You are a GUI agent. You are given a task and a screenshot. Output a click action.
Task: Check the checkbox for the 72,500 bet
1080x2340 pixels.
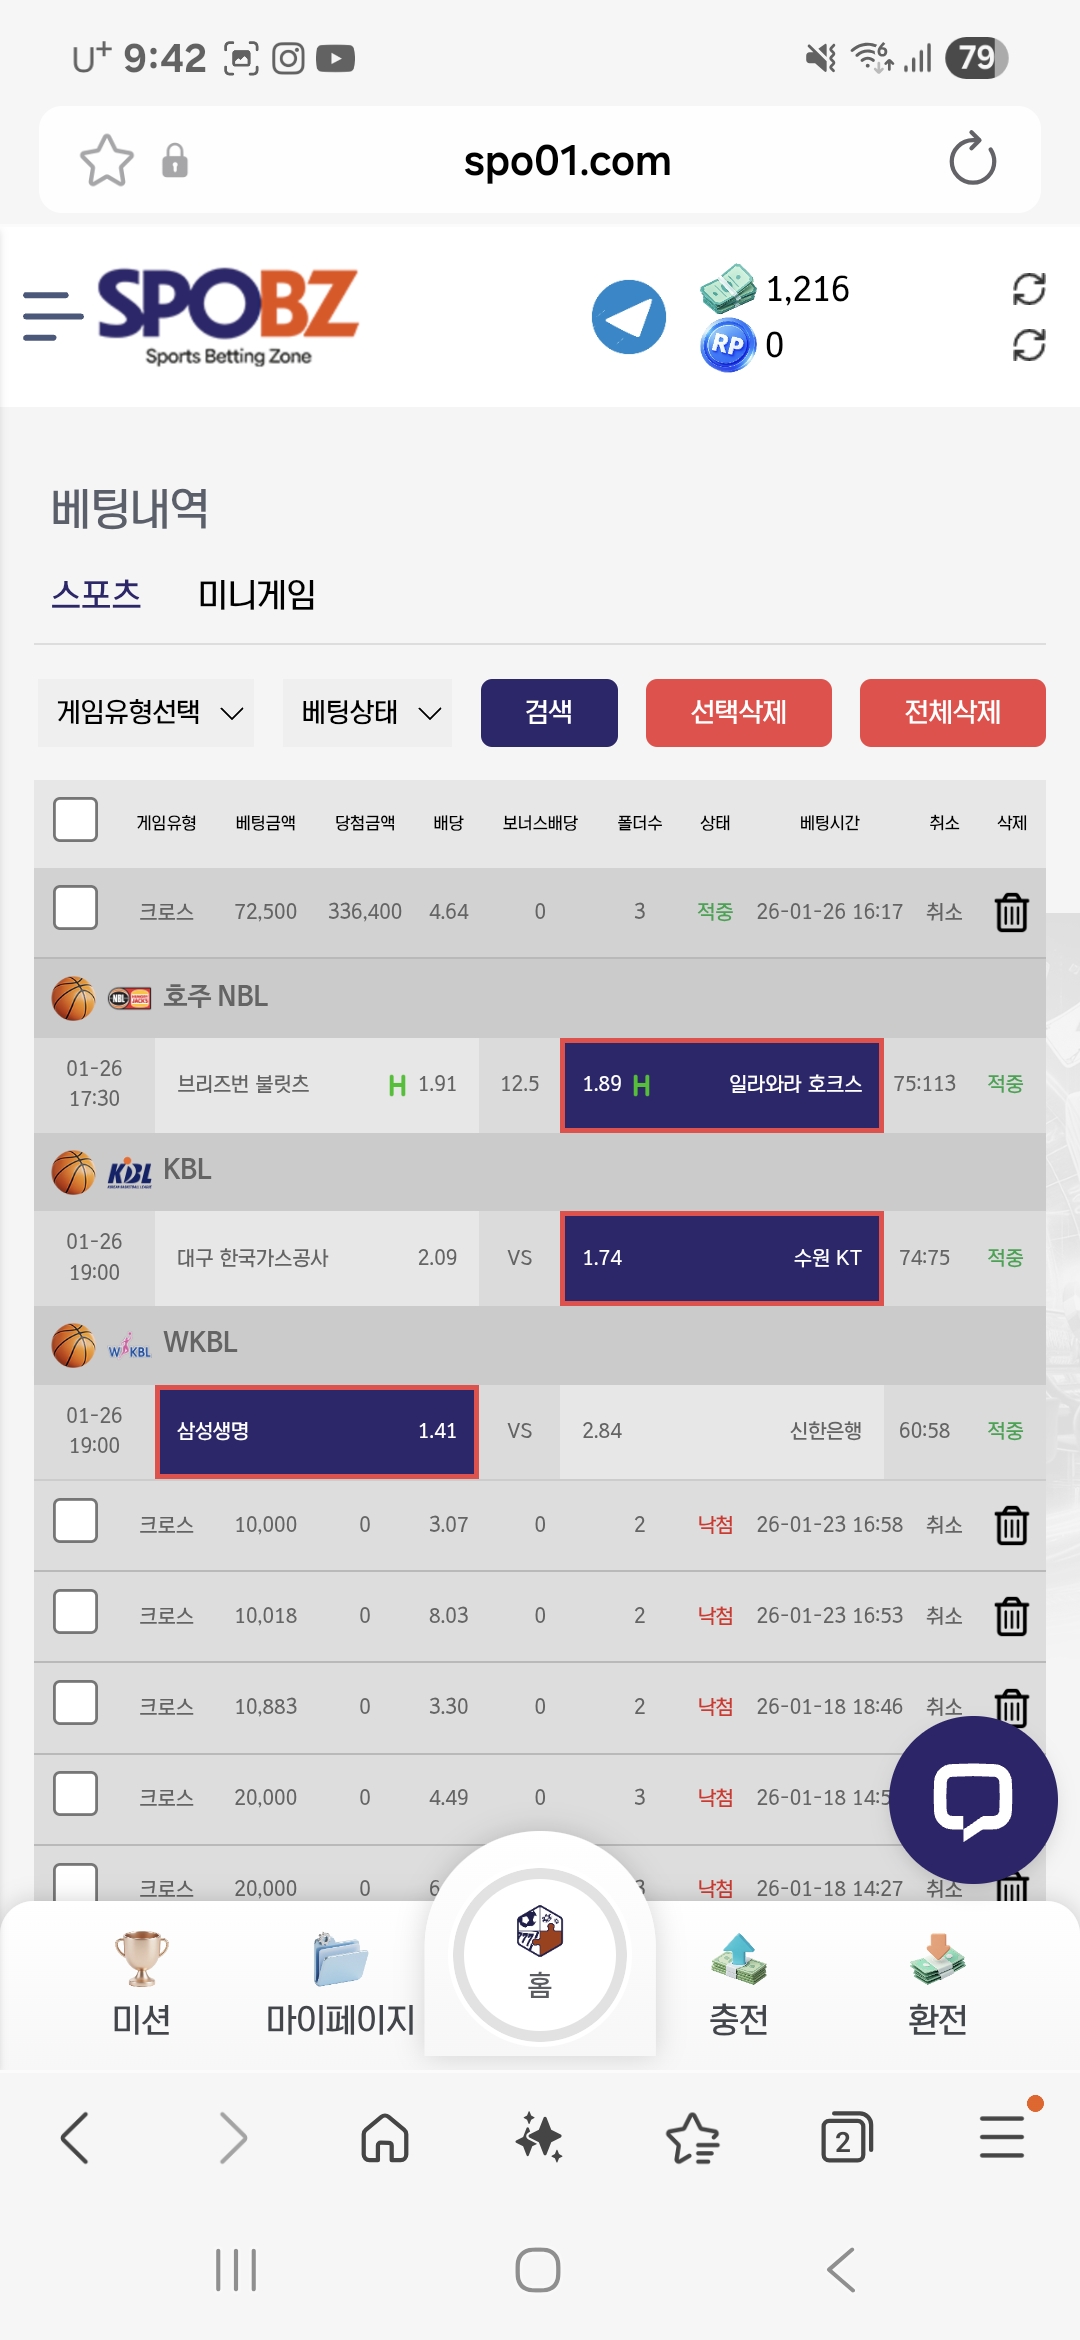click(75, 910)
